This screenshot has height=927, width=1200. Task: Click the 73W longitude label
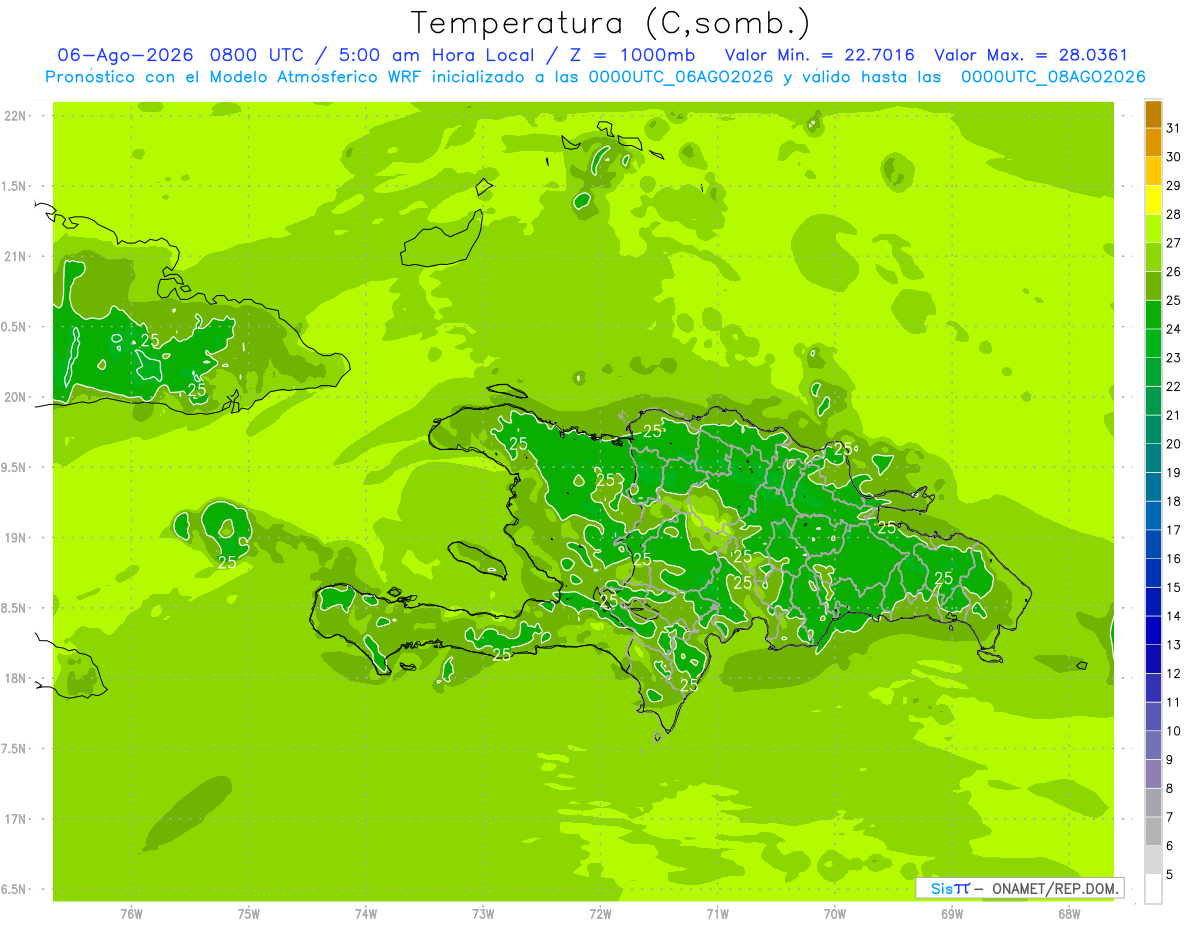pyautogui.click(x=483, y=914)
